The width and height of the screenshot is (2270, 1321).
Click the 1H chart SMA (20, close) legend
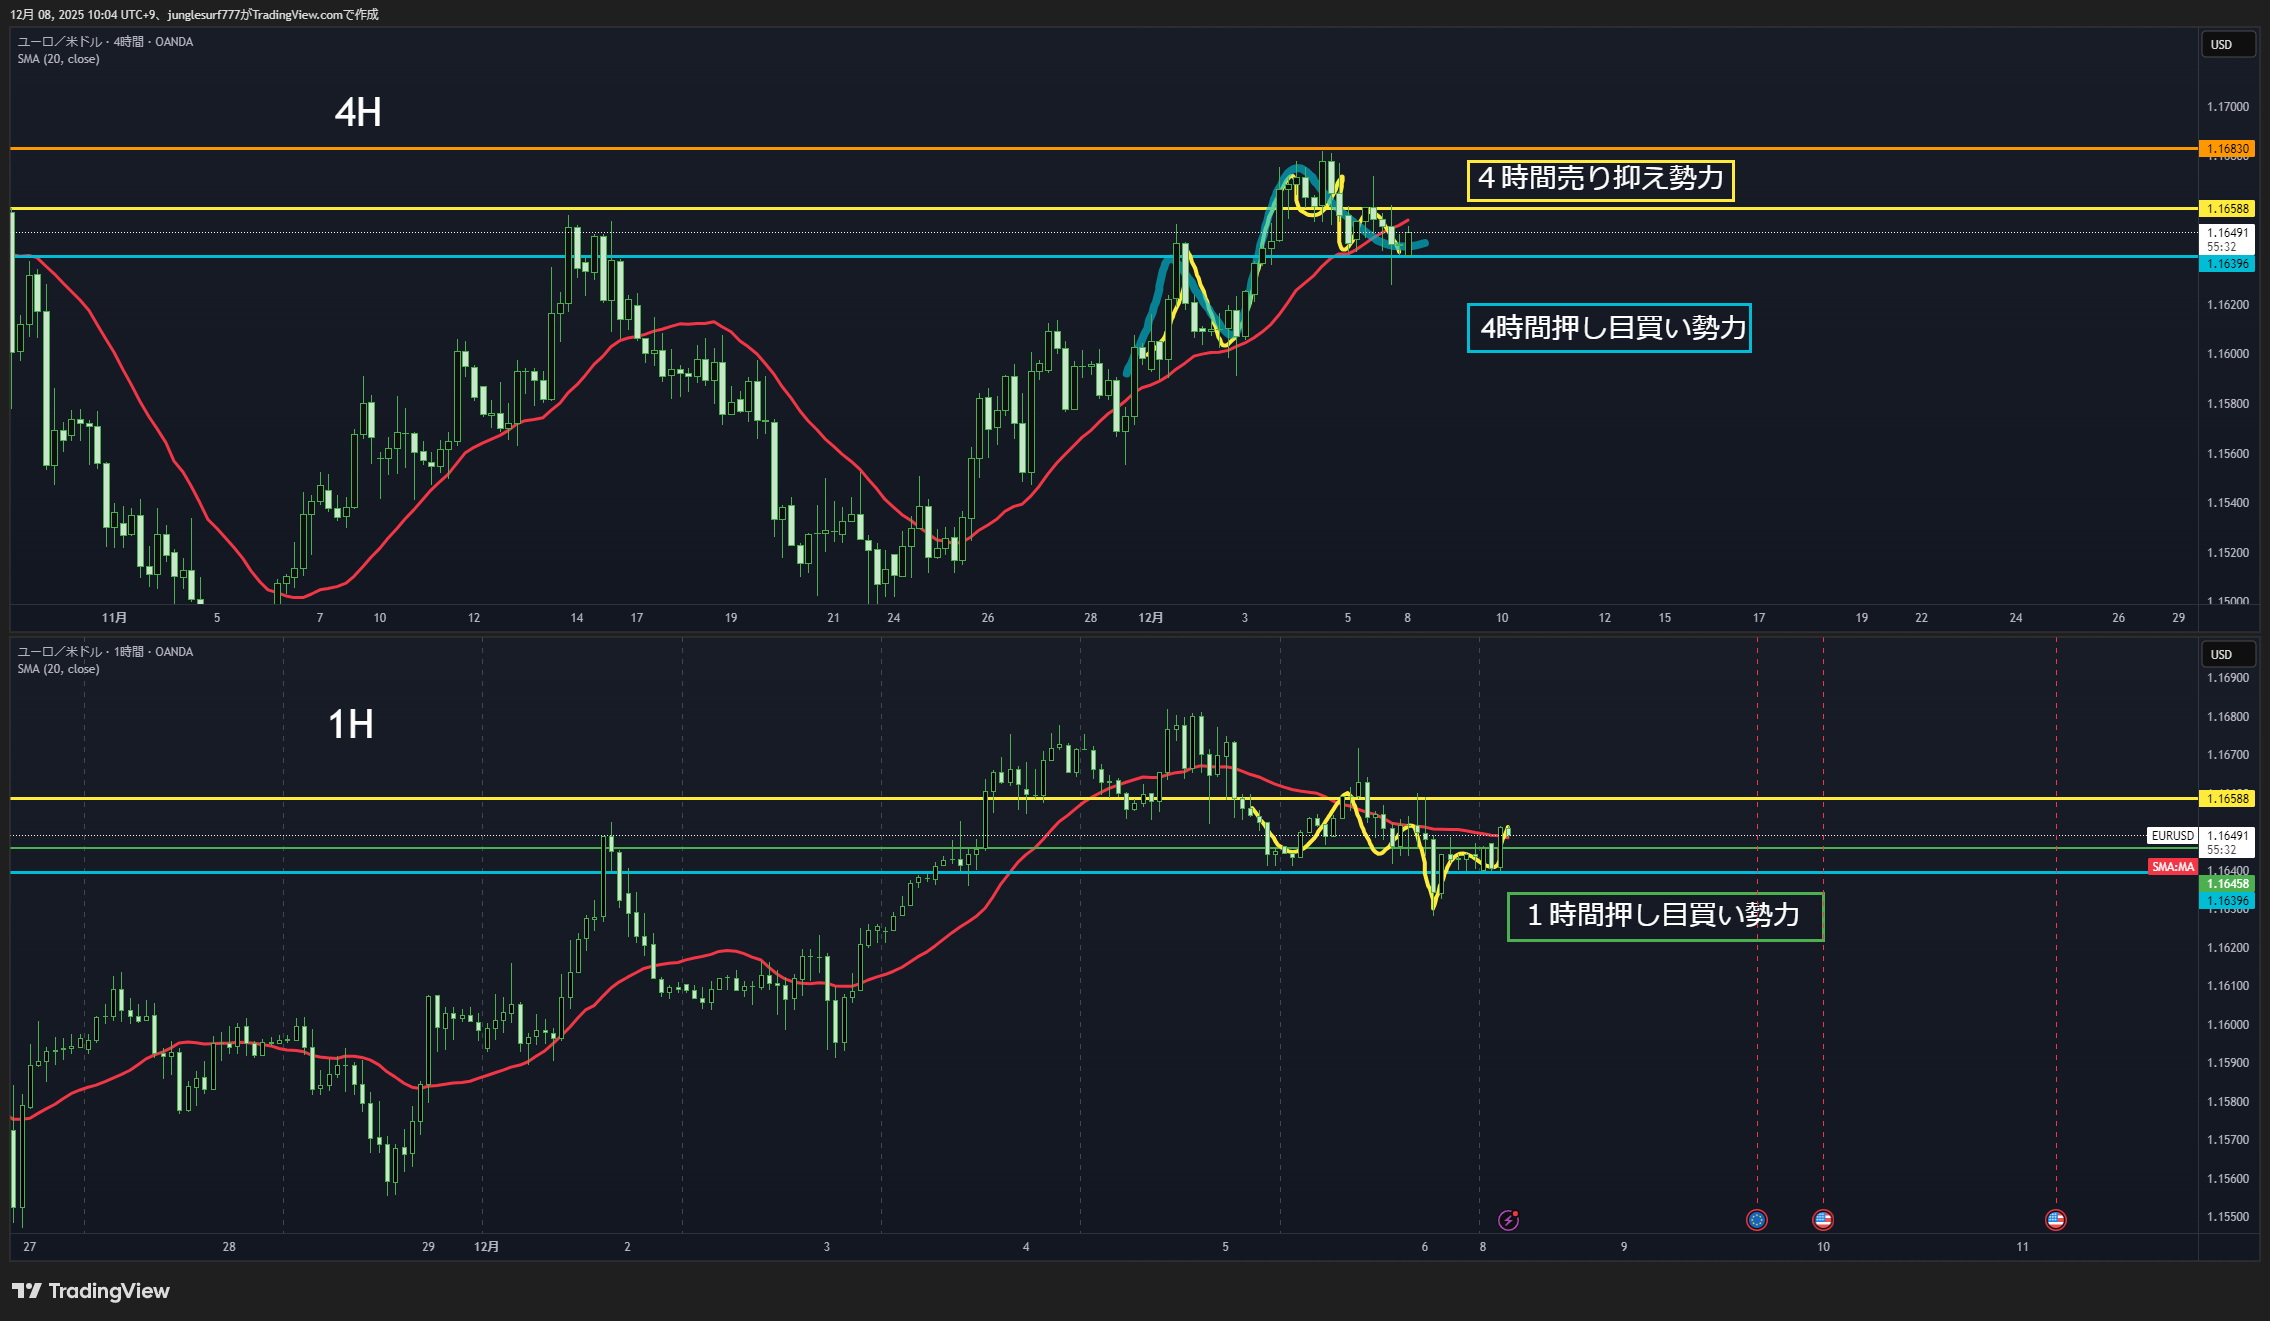tap(58, 669)
